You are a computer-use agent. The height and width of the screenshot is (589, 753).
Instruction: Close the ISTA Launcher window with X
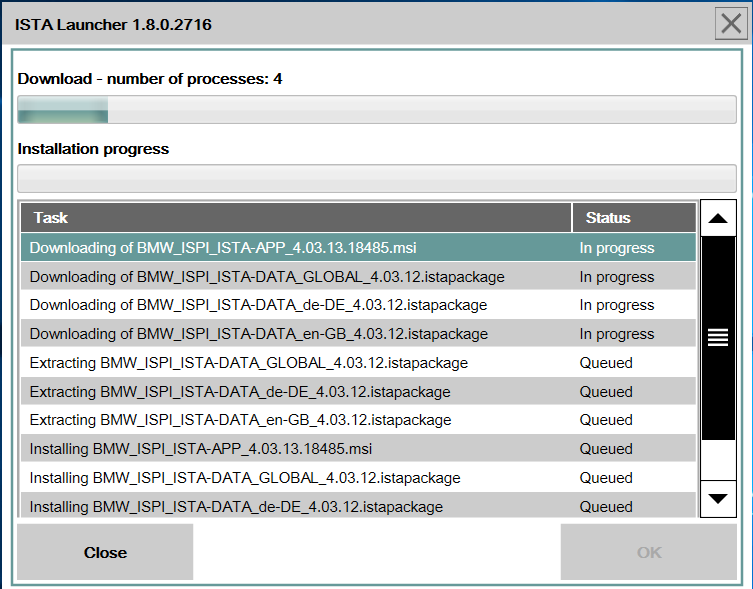pos(731,24)
